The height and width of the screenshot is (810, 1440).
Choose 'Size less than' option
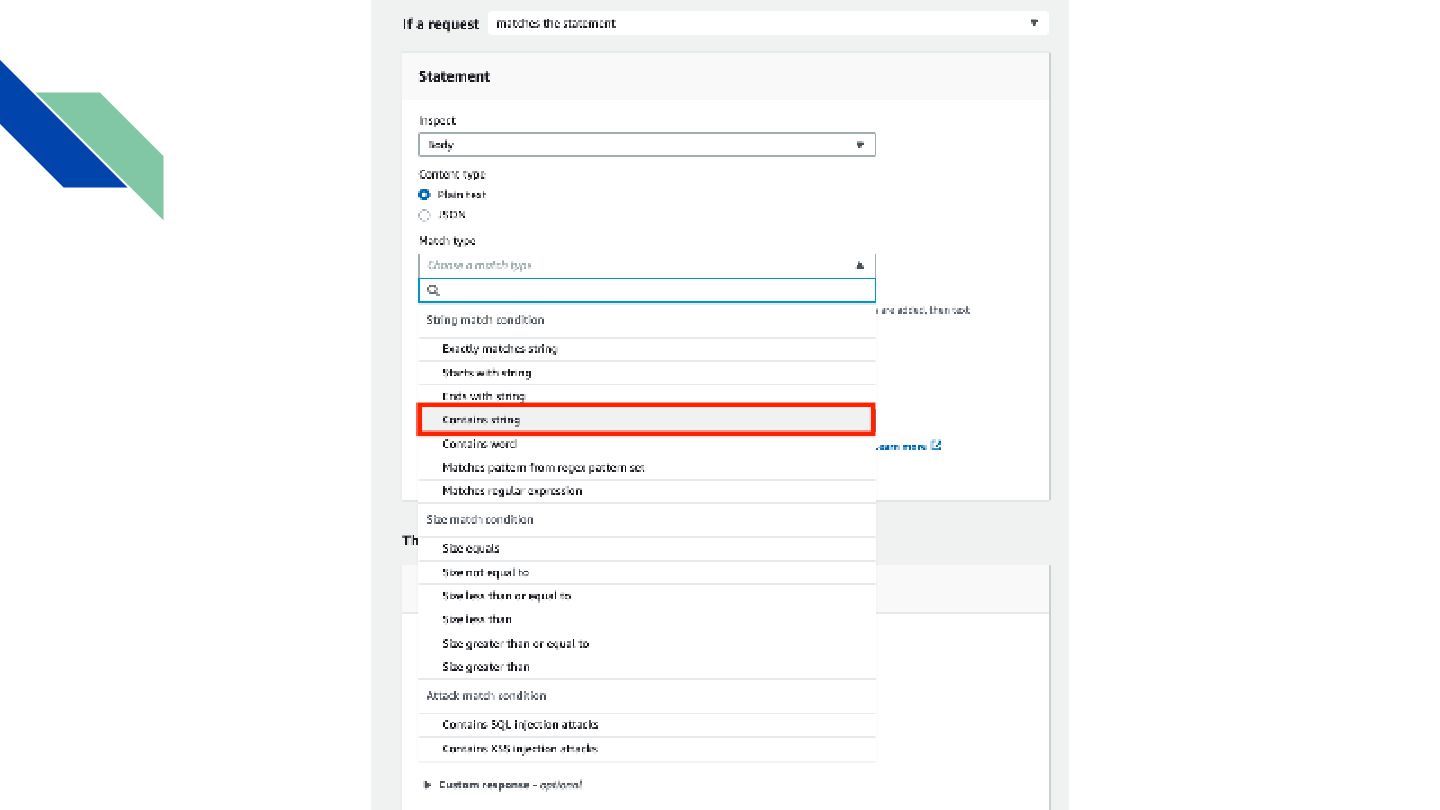(647, 620)
